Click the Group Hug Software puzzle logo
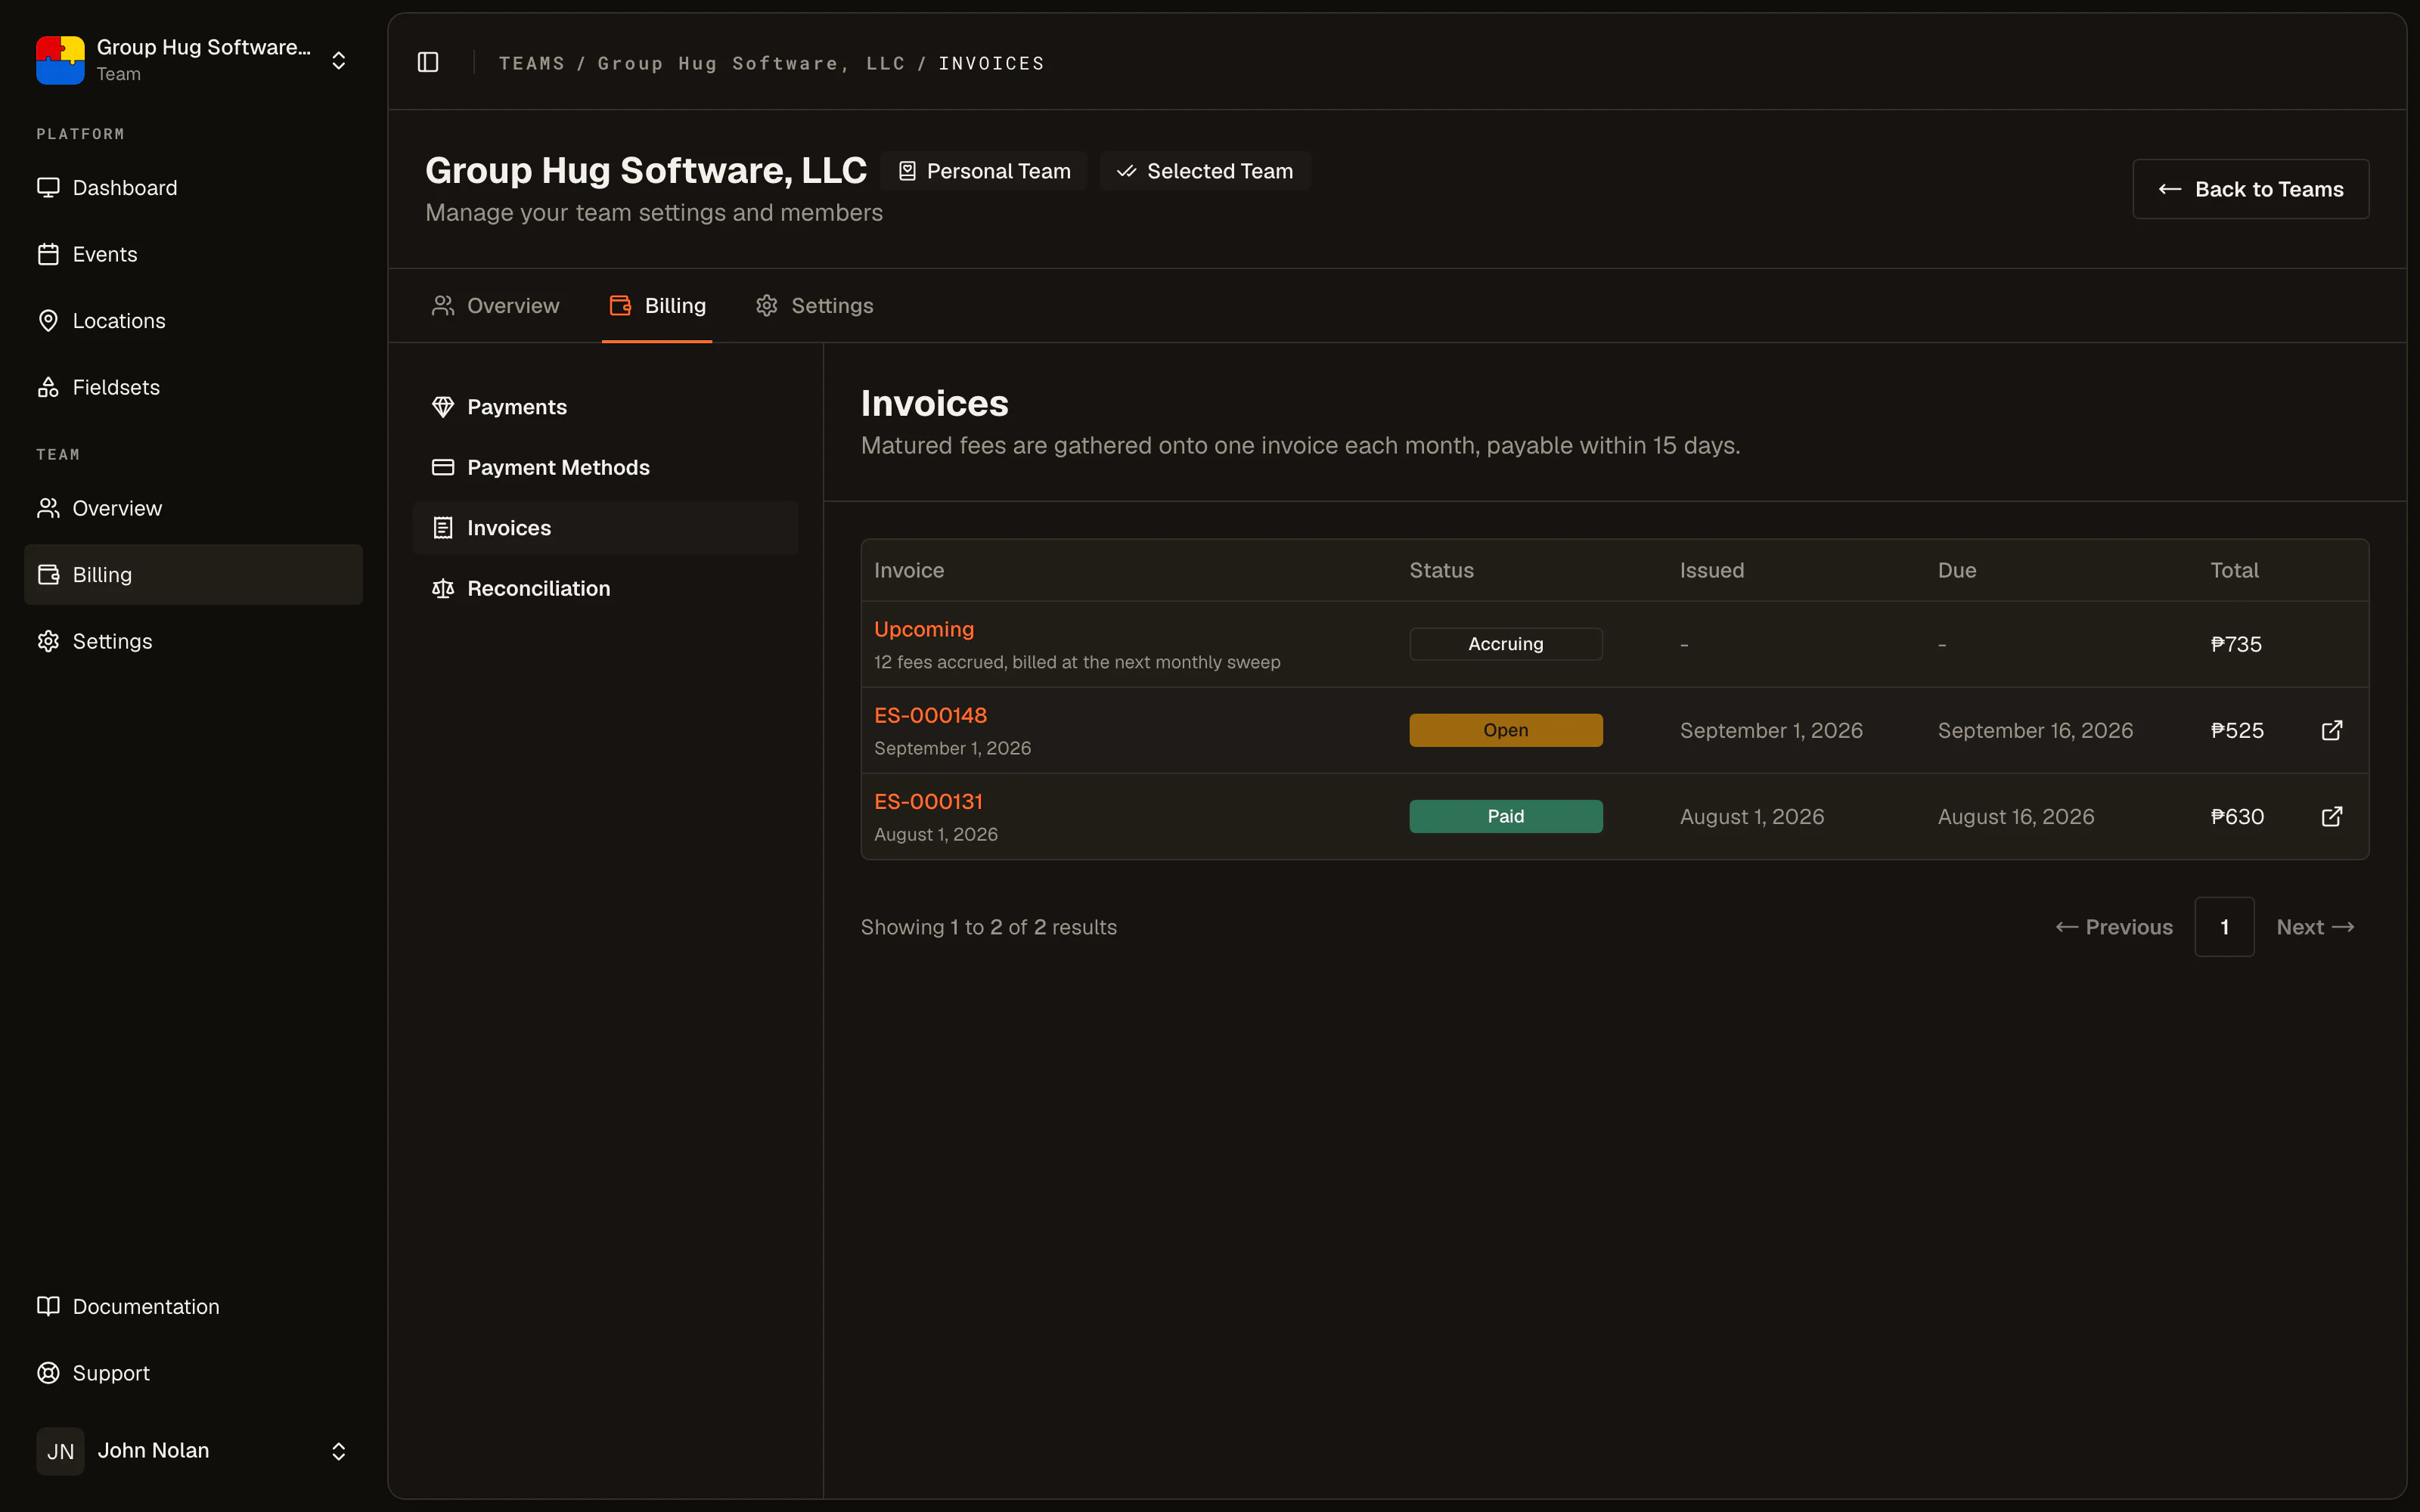This screenshot has width=2420, height=1512. [60, 60]
